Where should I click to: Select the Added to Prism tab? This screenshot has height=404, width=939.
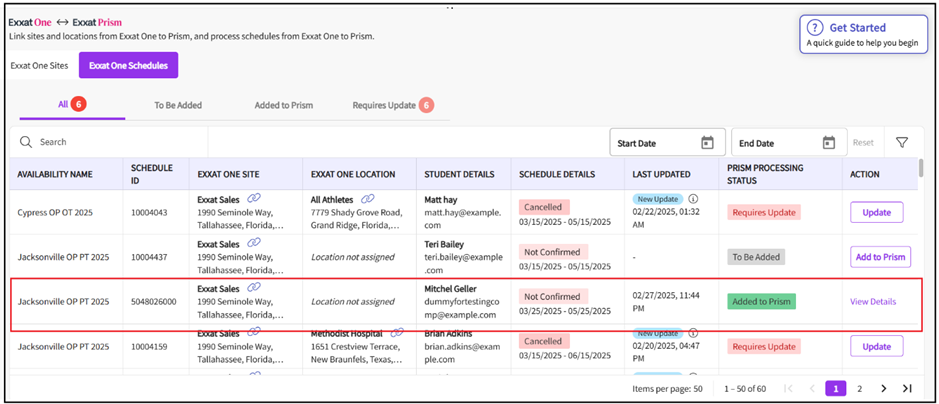pos(284,105)
